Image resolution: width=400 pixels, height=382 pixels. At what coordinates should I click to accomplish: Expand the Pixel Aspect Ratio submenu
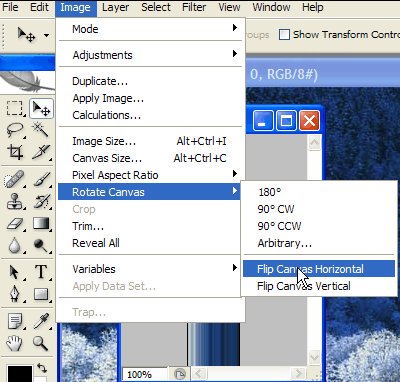click(150, 175)
